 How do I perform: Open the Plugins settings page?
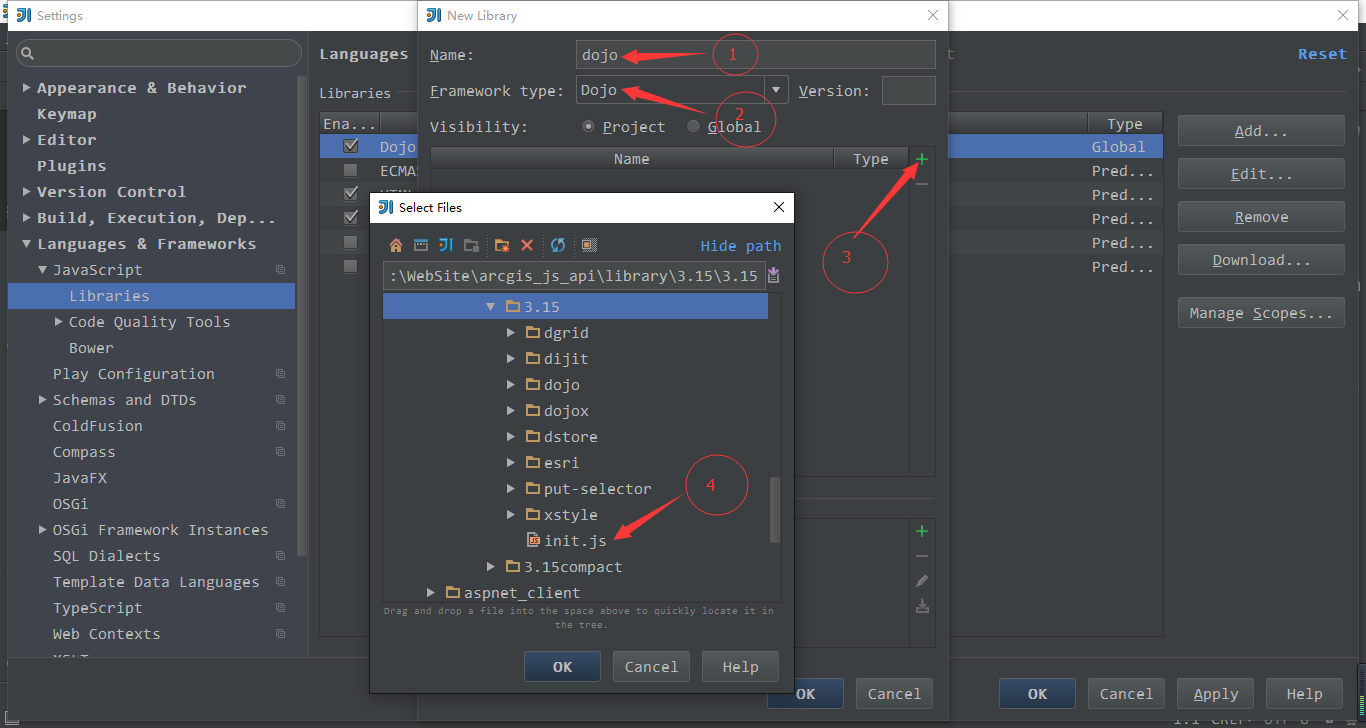pyautogui.click(x=71, y=166)
